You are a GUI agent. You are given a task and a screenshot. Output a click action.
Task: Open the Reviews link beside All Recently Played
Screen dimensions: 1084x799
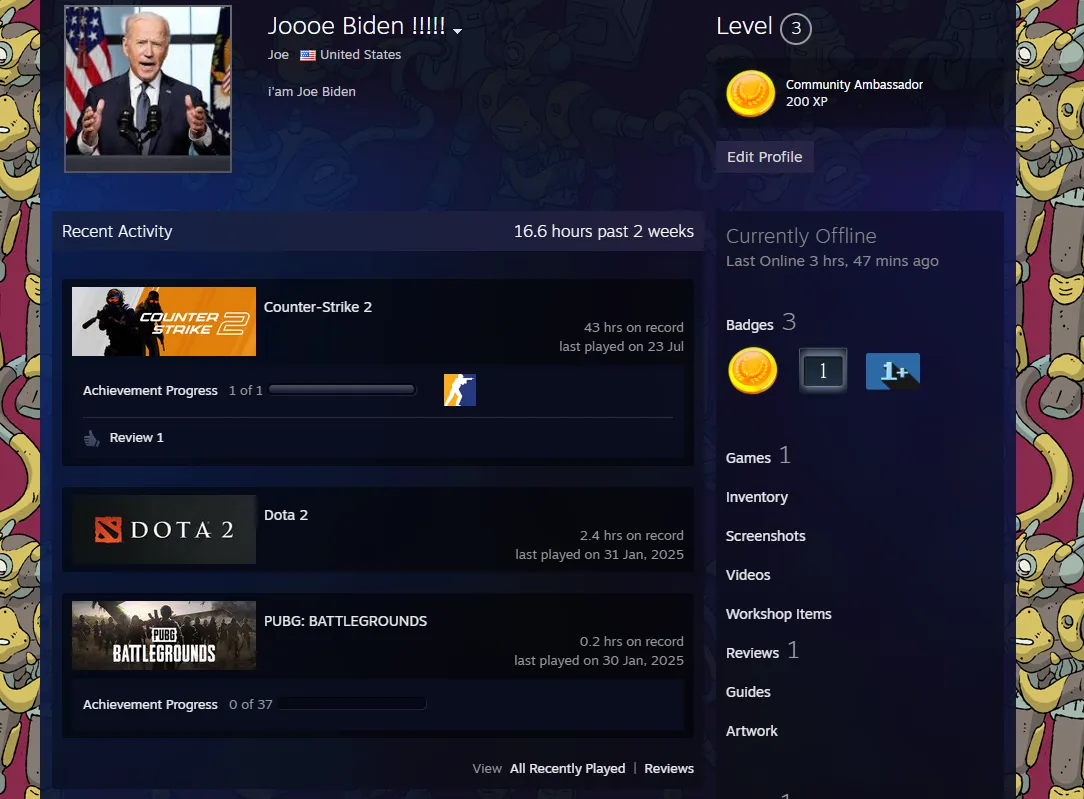(669, 769)
